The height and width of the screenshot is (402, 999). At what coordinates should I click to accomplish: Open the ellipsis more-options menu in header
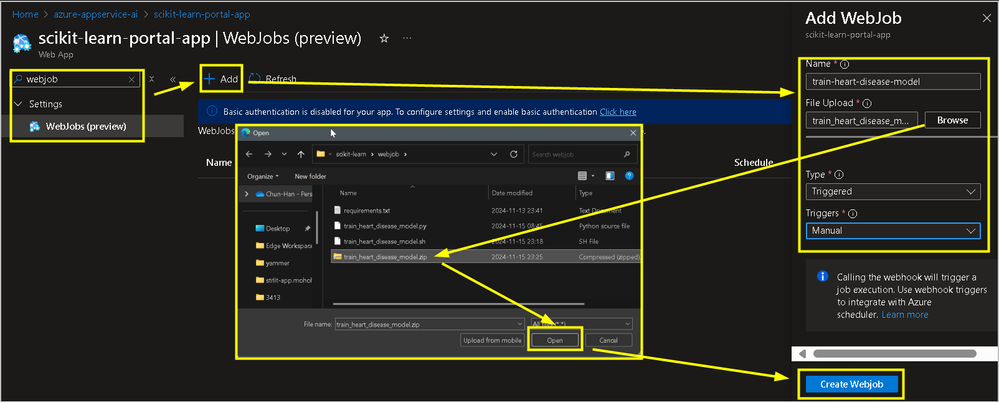tap(406, 39)
